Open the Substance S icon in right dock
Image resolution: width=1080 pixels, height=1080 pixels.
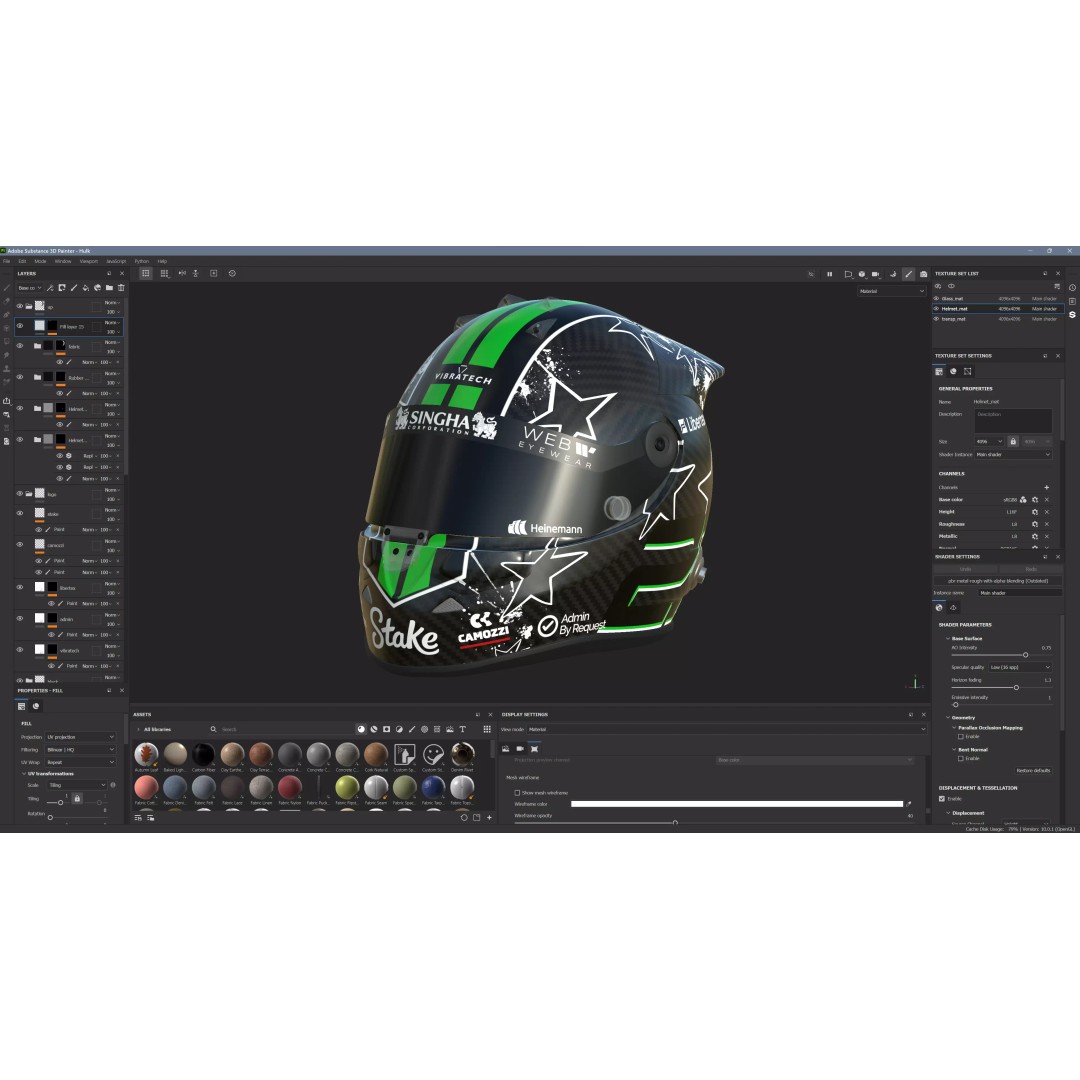coord(1072,314)
